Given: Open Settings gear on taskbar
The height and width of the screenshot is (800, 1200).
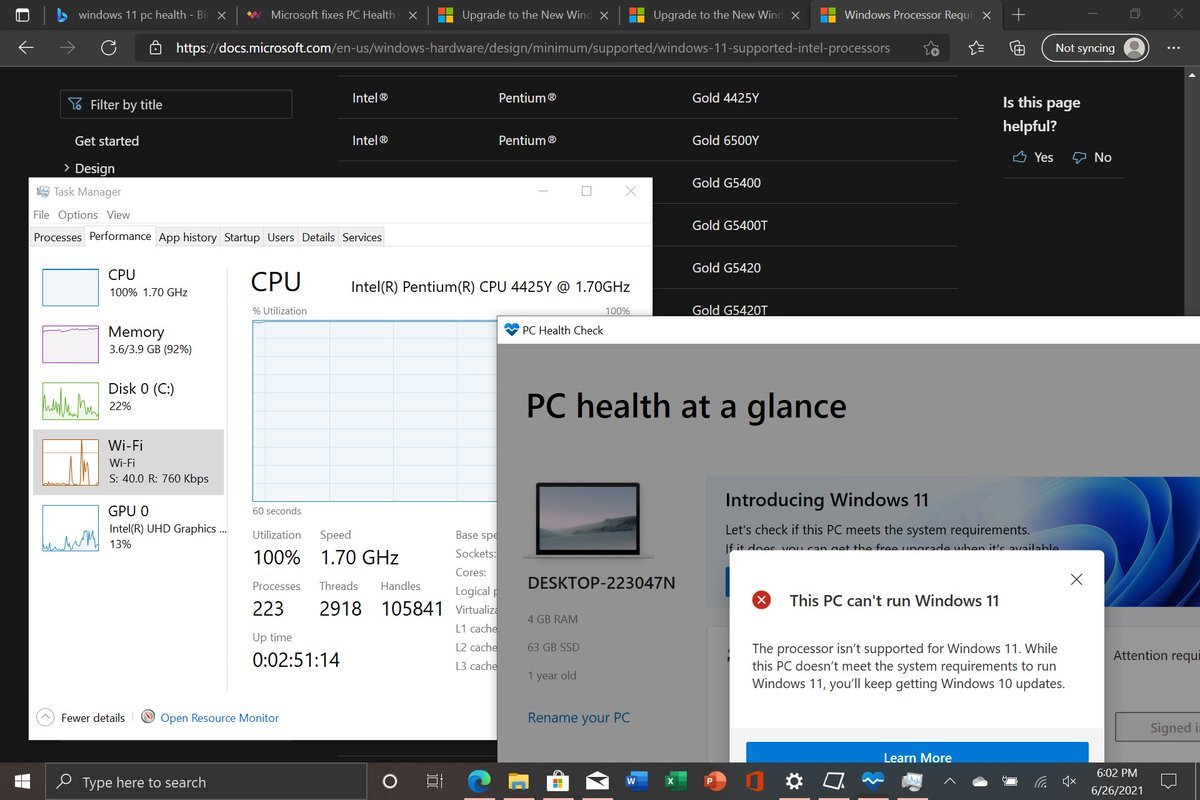Looking at the screenshot, I should pos(794,781).
